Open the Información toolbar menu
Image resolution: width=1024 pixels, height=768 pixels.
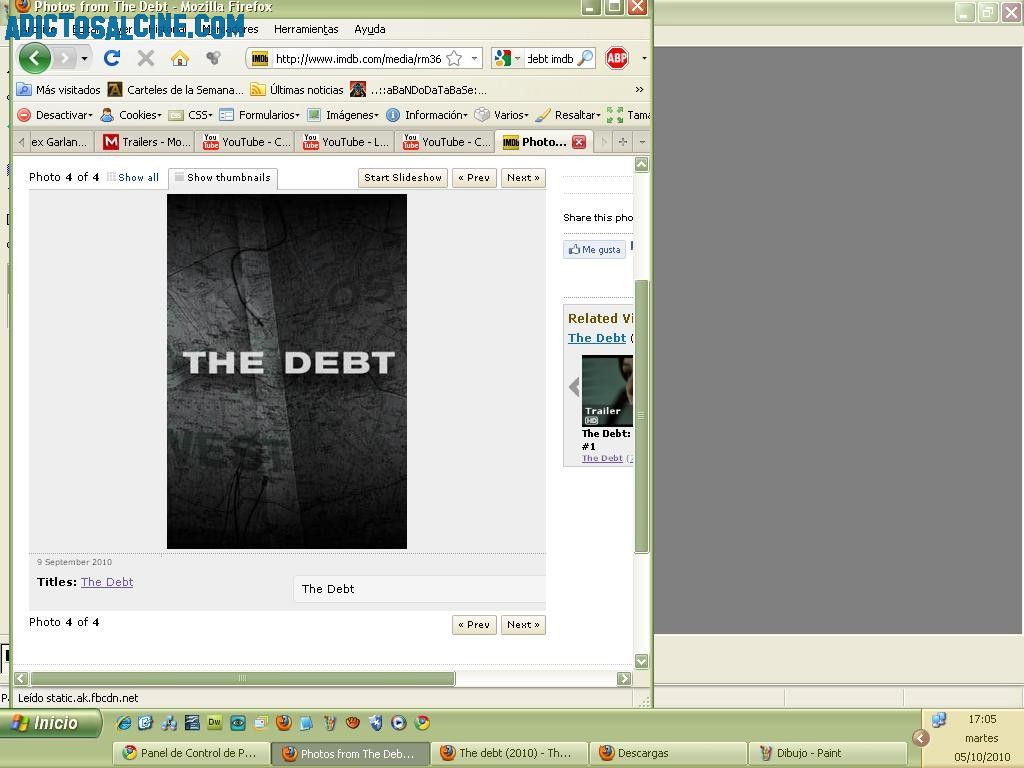[426, 115]
